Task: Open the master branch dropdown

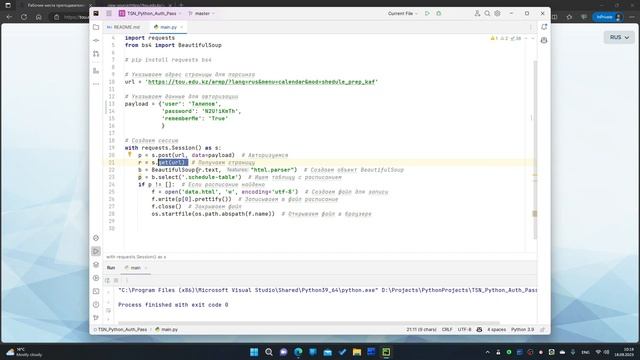Action: click(x=202, y=13)
